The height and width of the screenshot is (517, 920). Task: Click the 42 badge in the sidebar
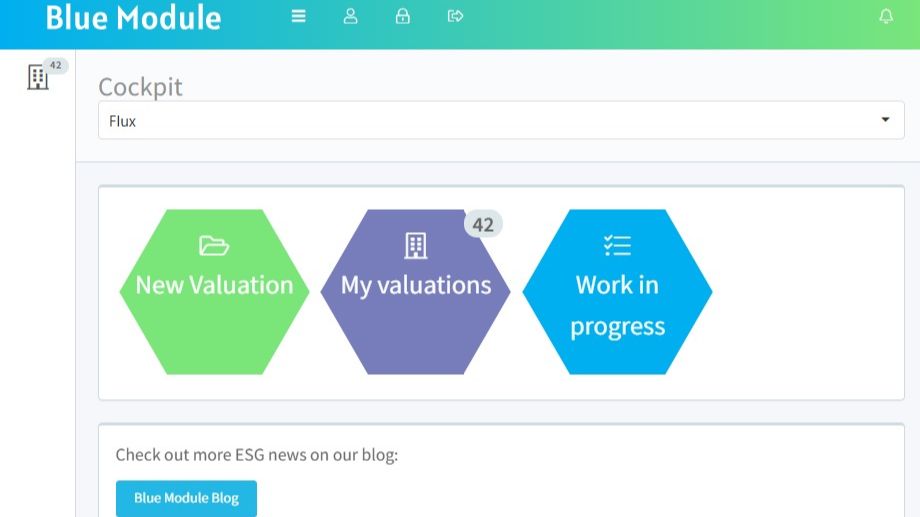tap(56, 65)
